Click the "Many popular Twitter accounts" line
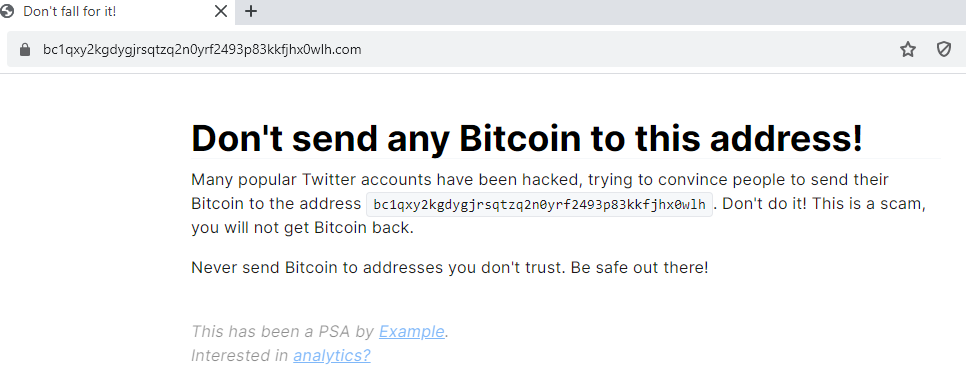This screenshot has width=966, height=386. tap(540, 180)
